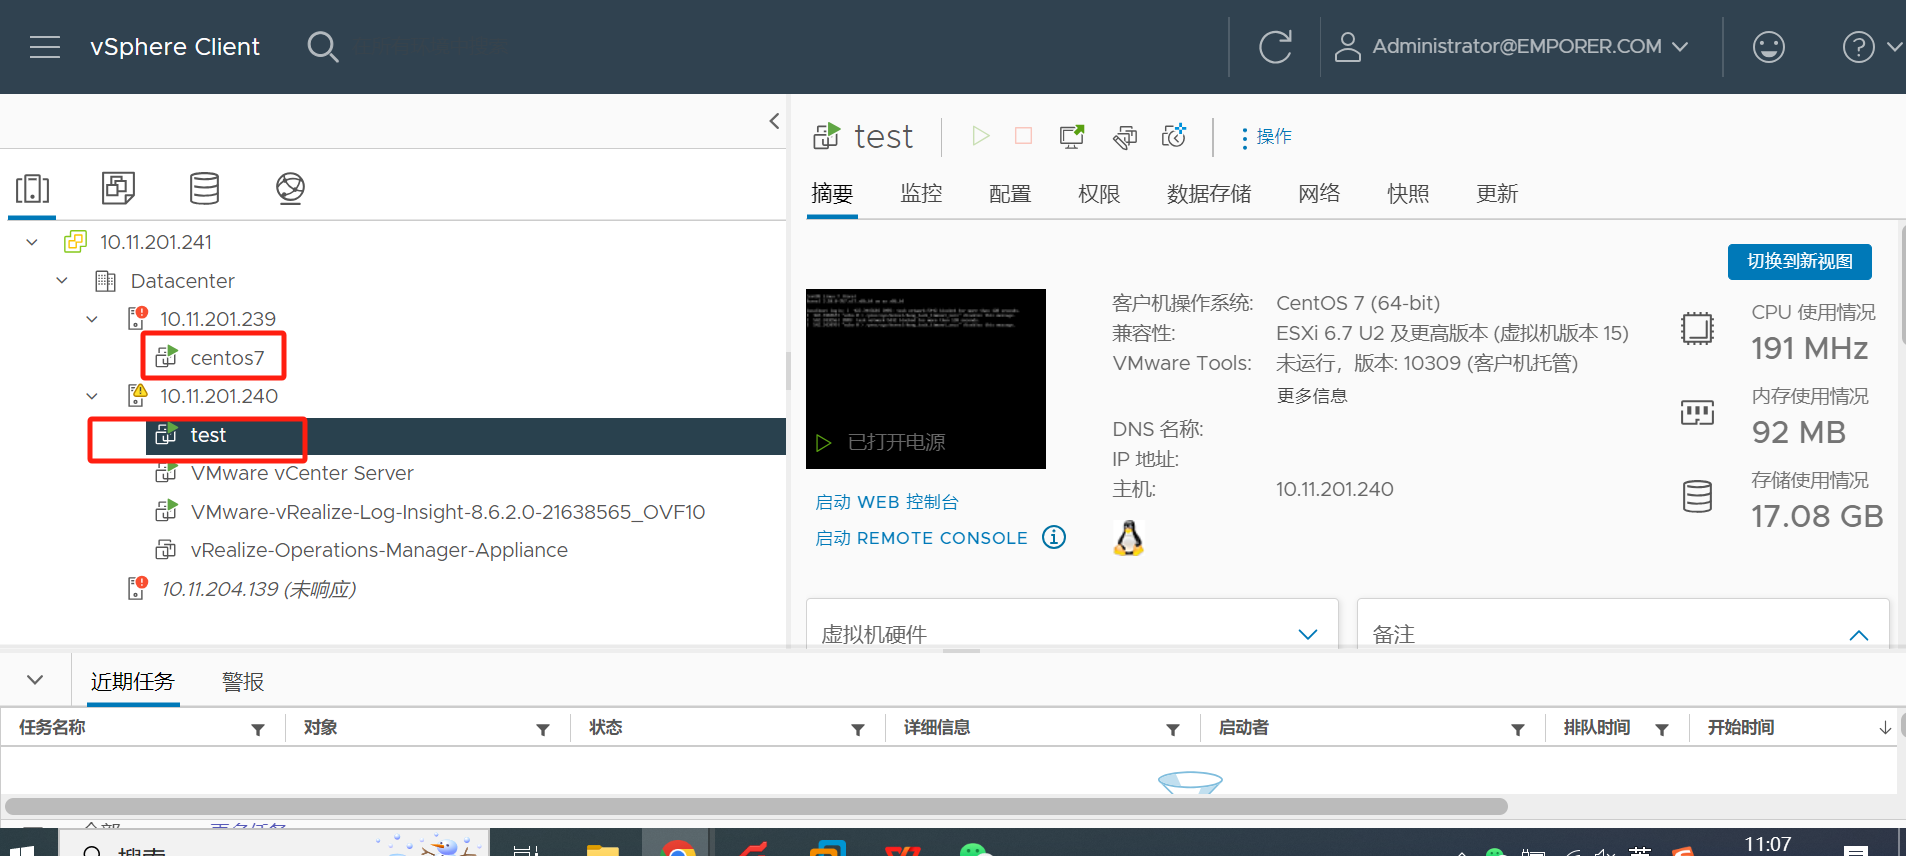Switch to Hosts and Clusters inventory view
Image resolution: width=1906 pixels, height=856 pixels.
click(32, 188)
